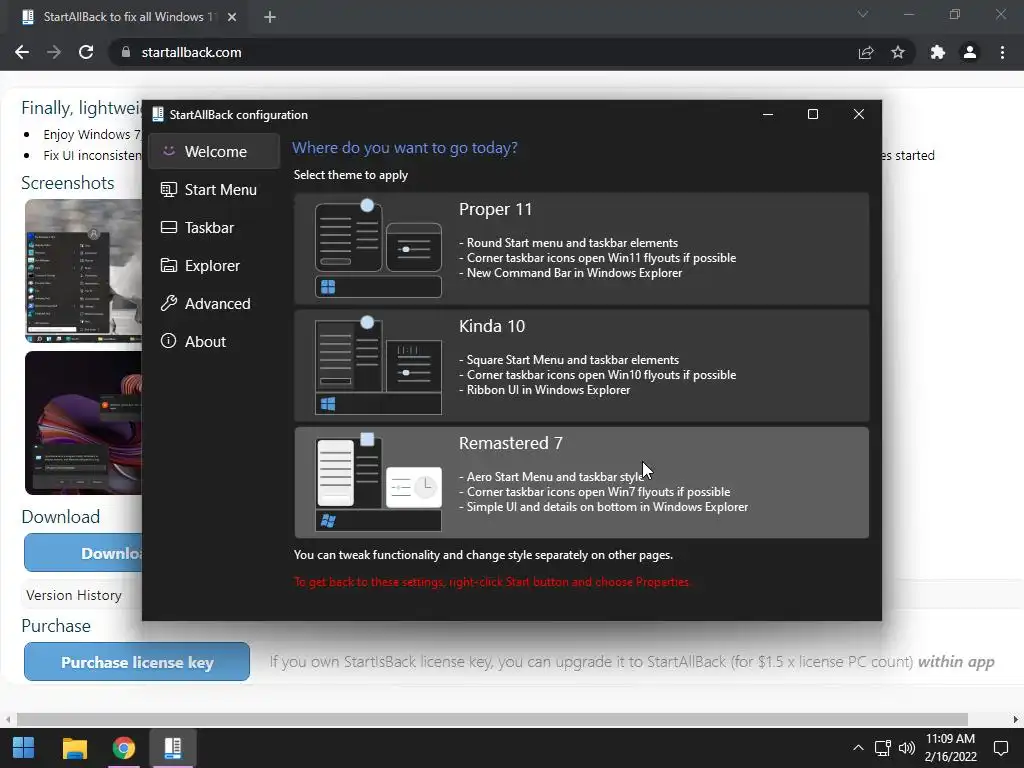This screenshot has width=1024, height=768.
Task: Click the Taskbar sidebar icon
Action: [x=168, y=227]
